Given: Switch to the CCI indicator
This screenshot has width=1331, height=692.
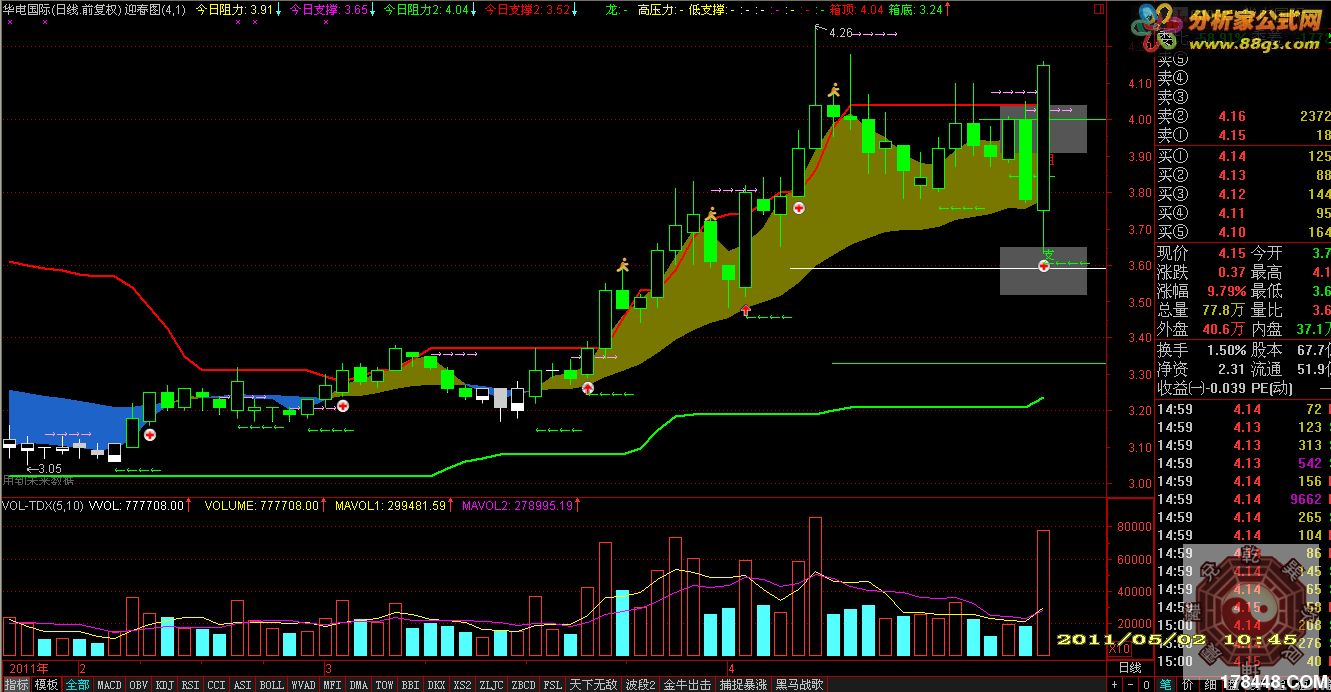Looking at the screenshot, I should (x=217, y=685).
